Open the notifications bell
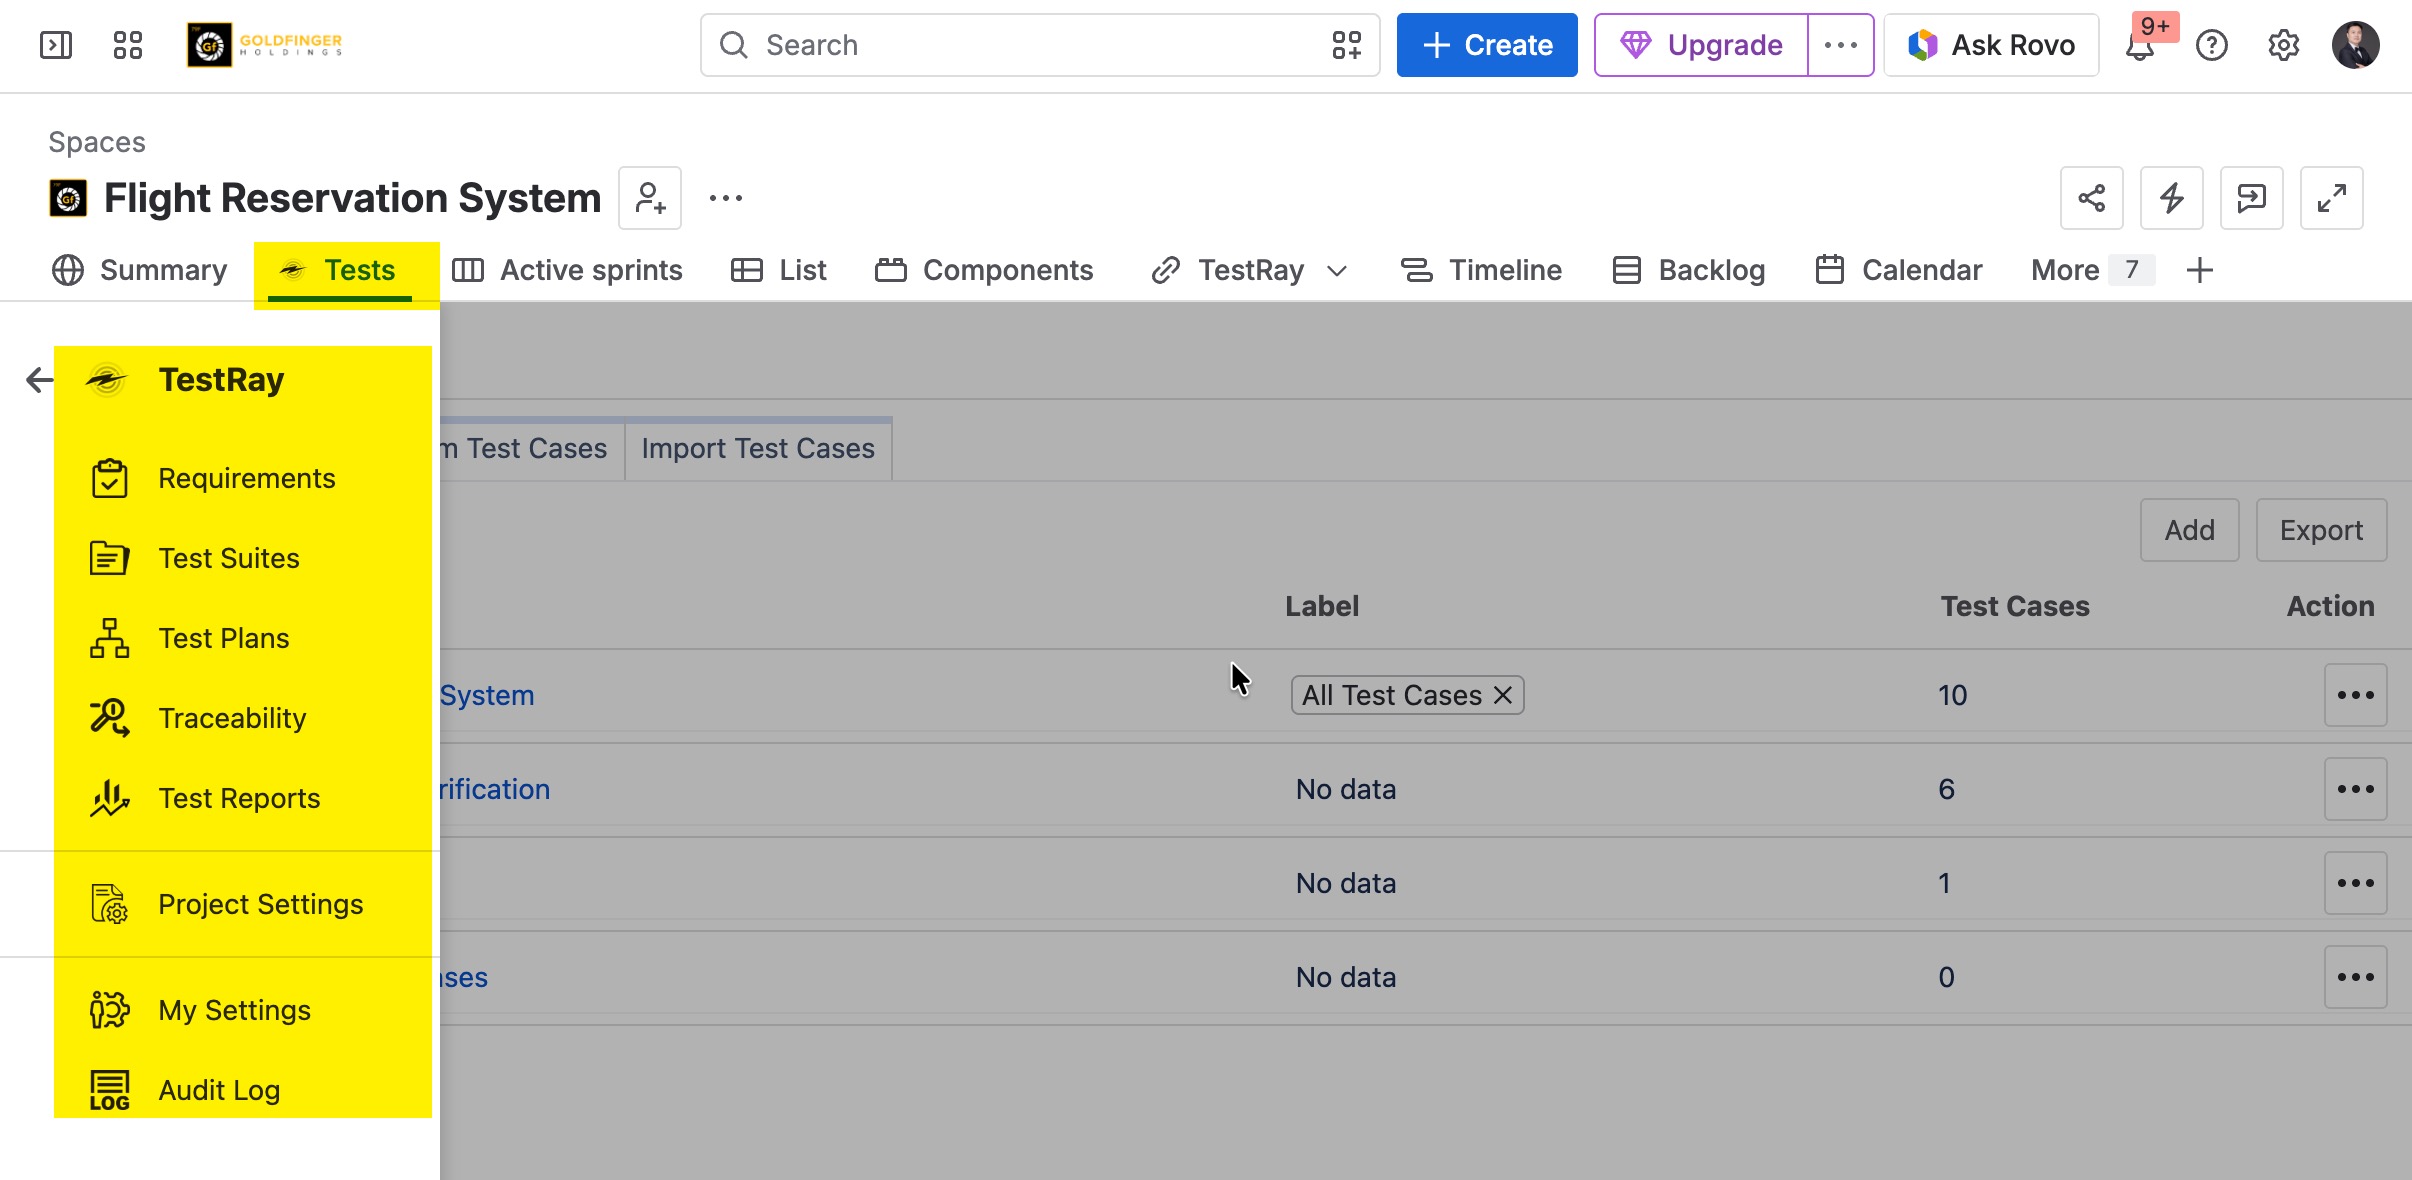This screenshot has height=1180, width=2412. pyautogui.click(x=2140, y=45)
